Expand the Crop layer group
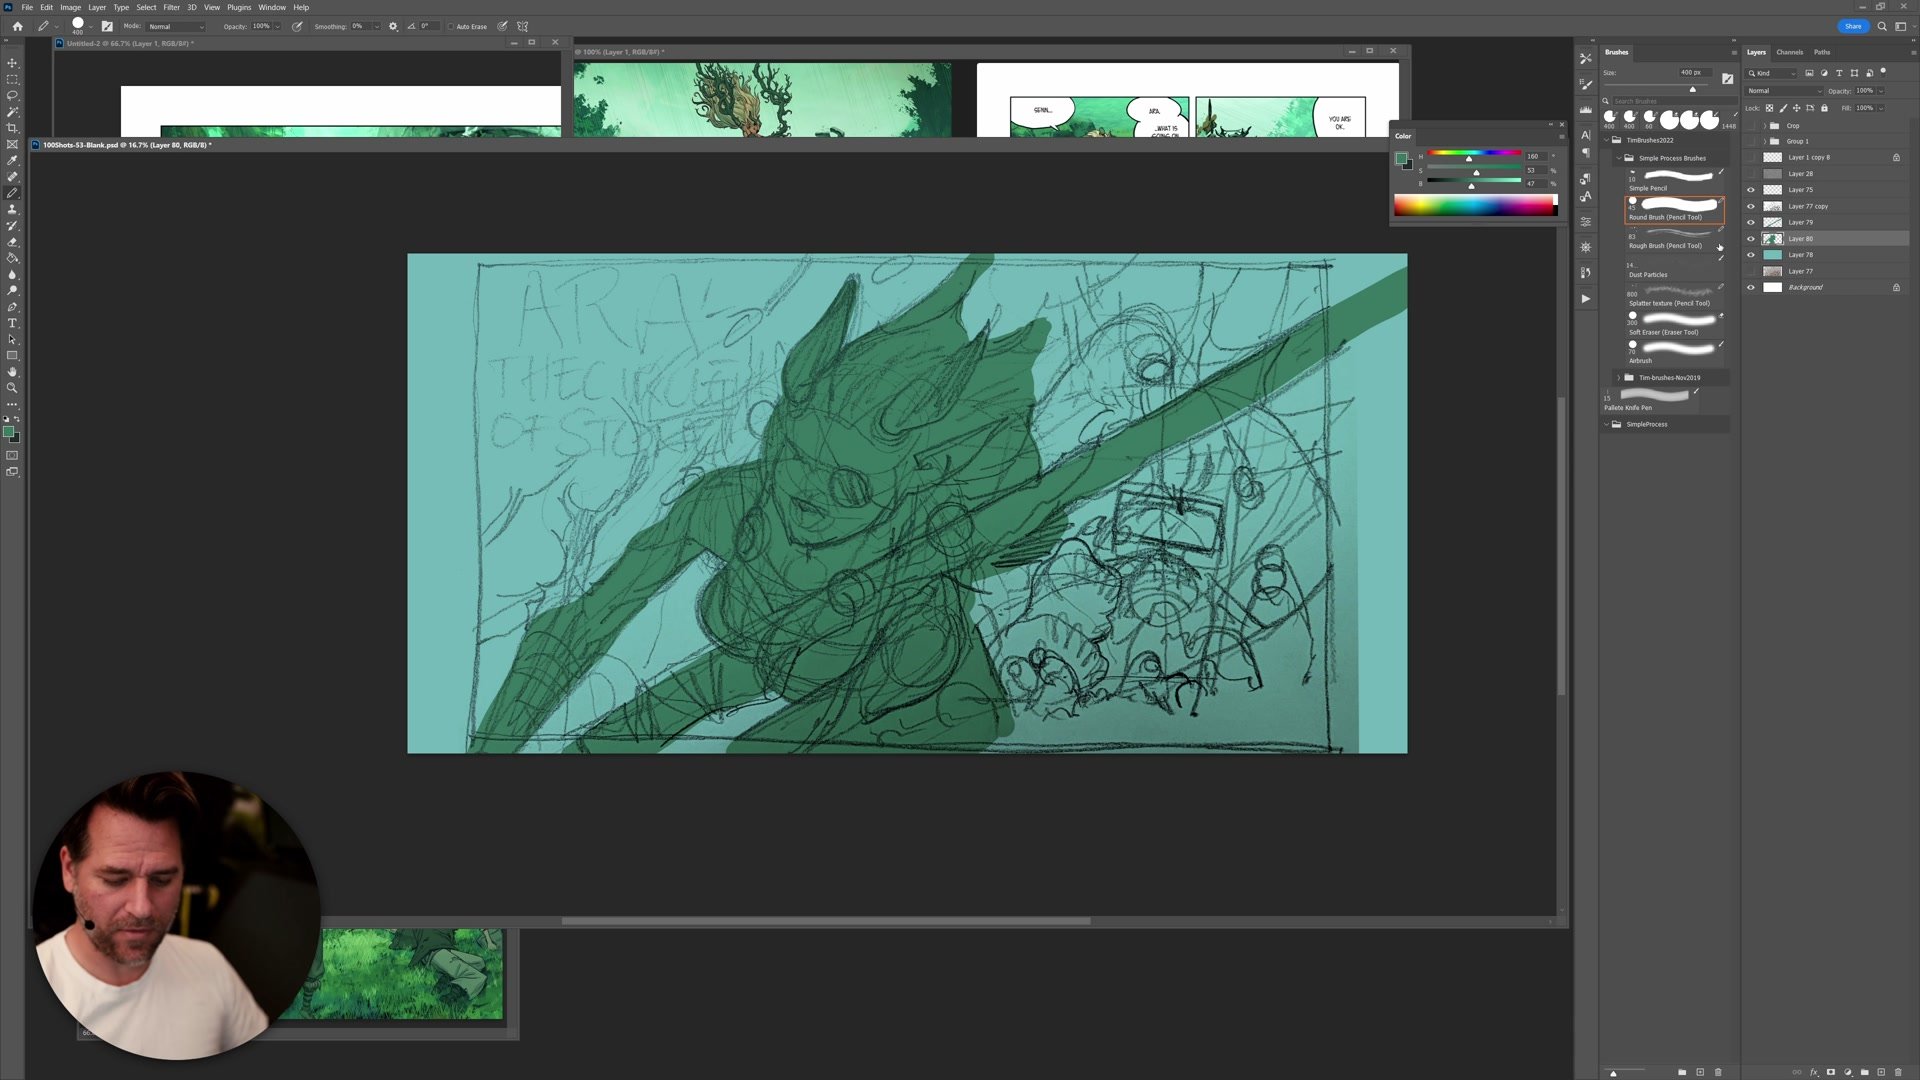Viewport: 1920px width, 1080px height. coord(1764,126)
